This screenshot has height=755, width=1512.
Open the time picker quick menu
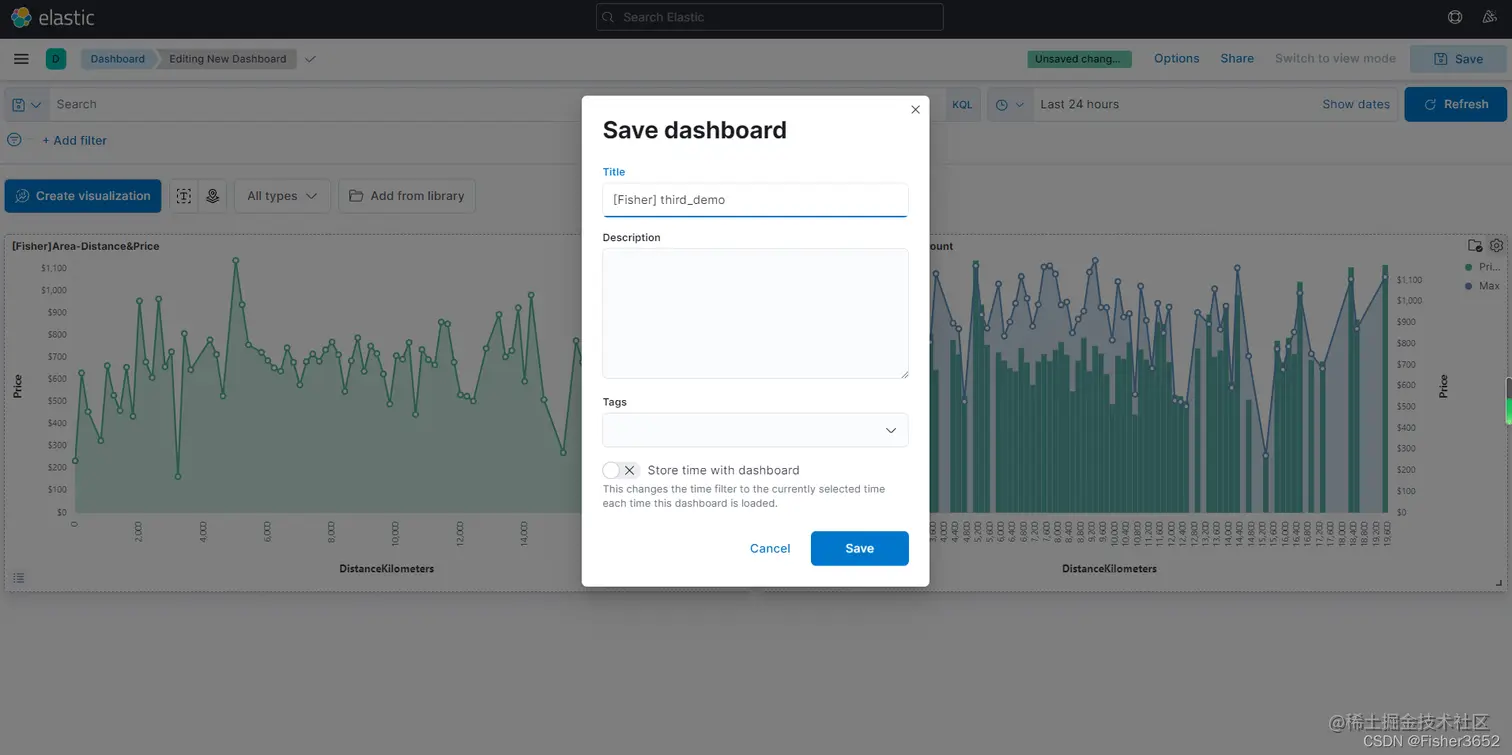pyautogui.click(x=1010, y=104)
